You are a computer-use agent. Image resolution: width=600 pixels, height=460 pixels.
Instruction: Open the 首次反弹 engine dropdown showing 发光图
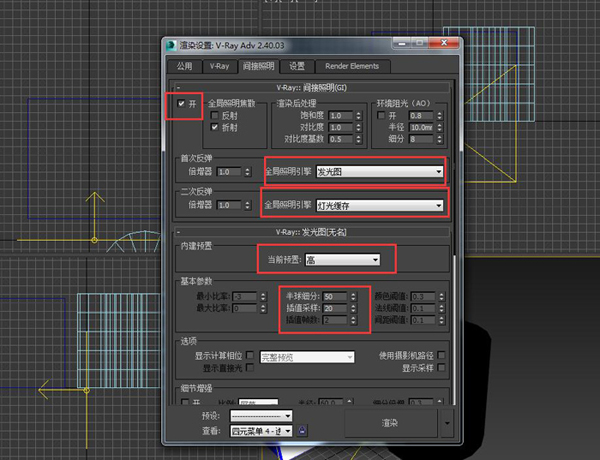[x=378, y=172]
